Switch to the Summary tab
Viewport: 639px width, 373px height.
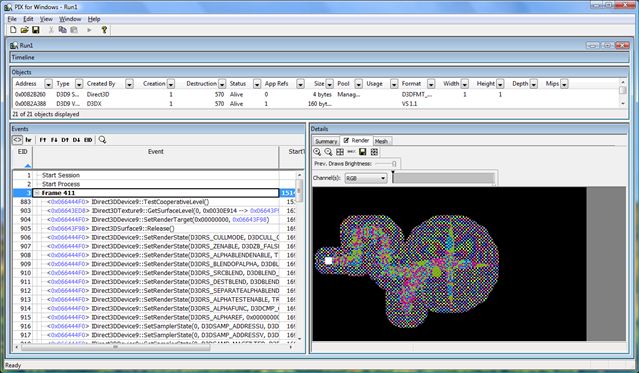(x=326, y=141)
